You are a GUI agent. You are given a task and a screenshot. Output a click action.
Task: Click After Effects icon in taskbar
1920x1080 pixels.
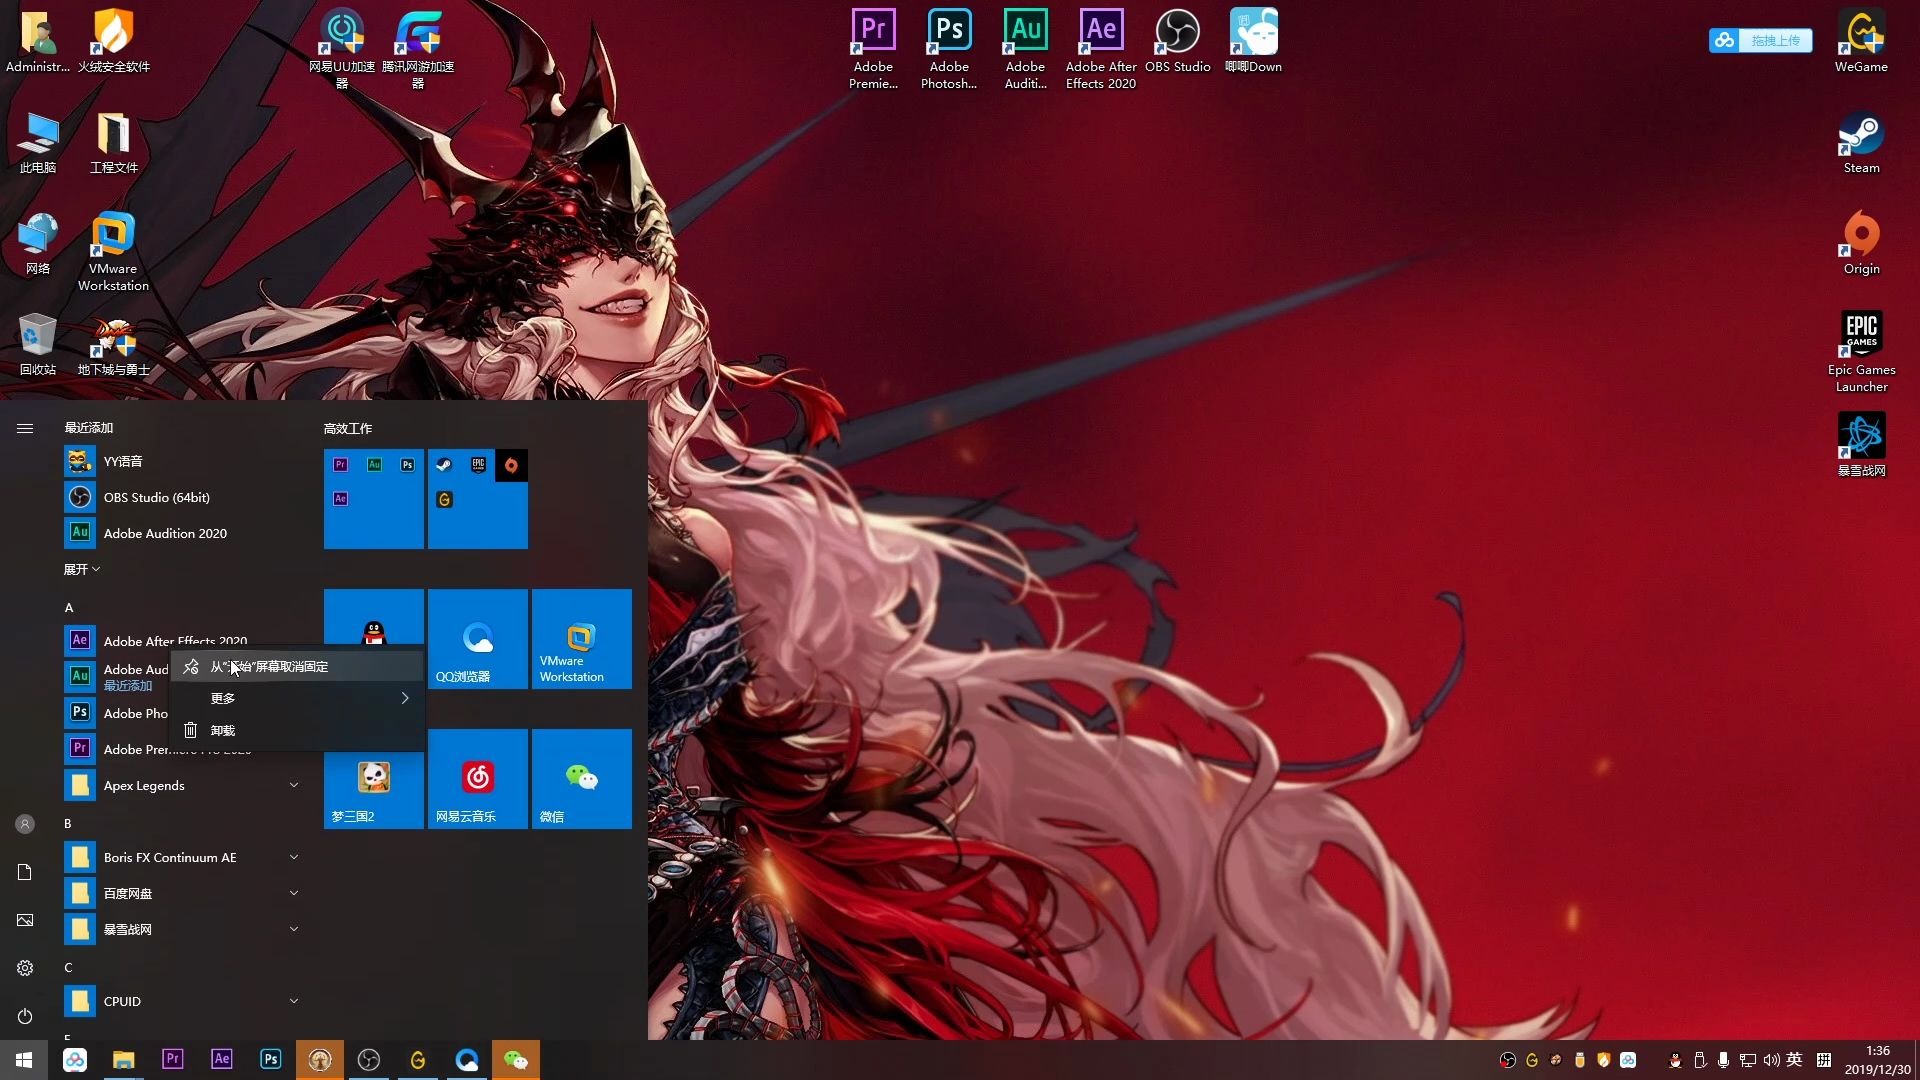(x=221, y=1059)
